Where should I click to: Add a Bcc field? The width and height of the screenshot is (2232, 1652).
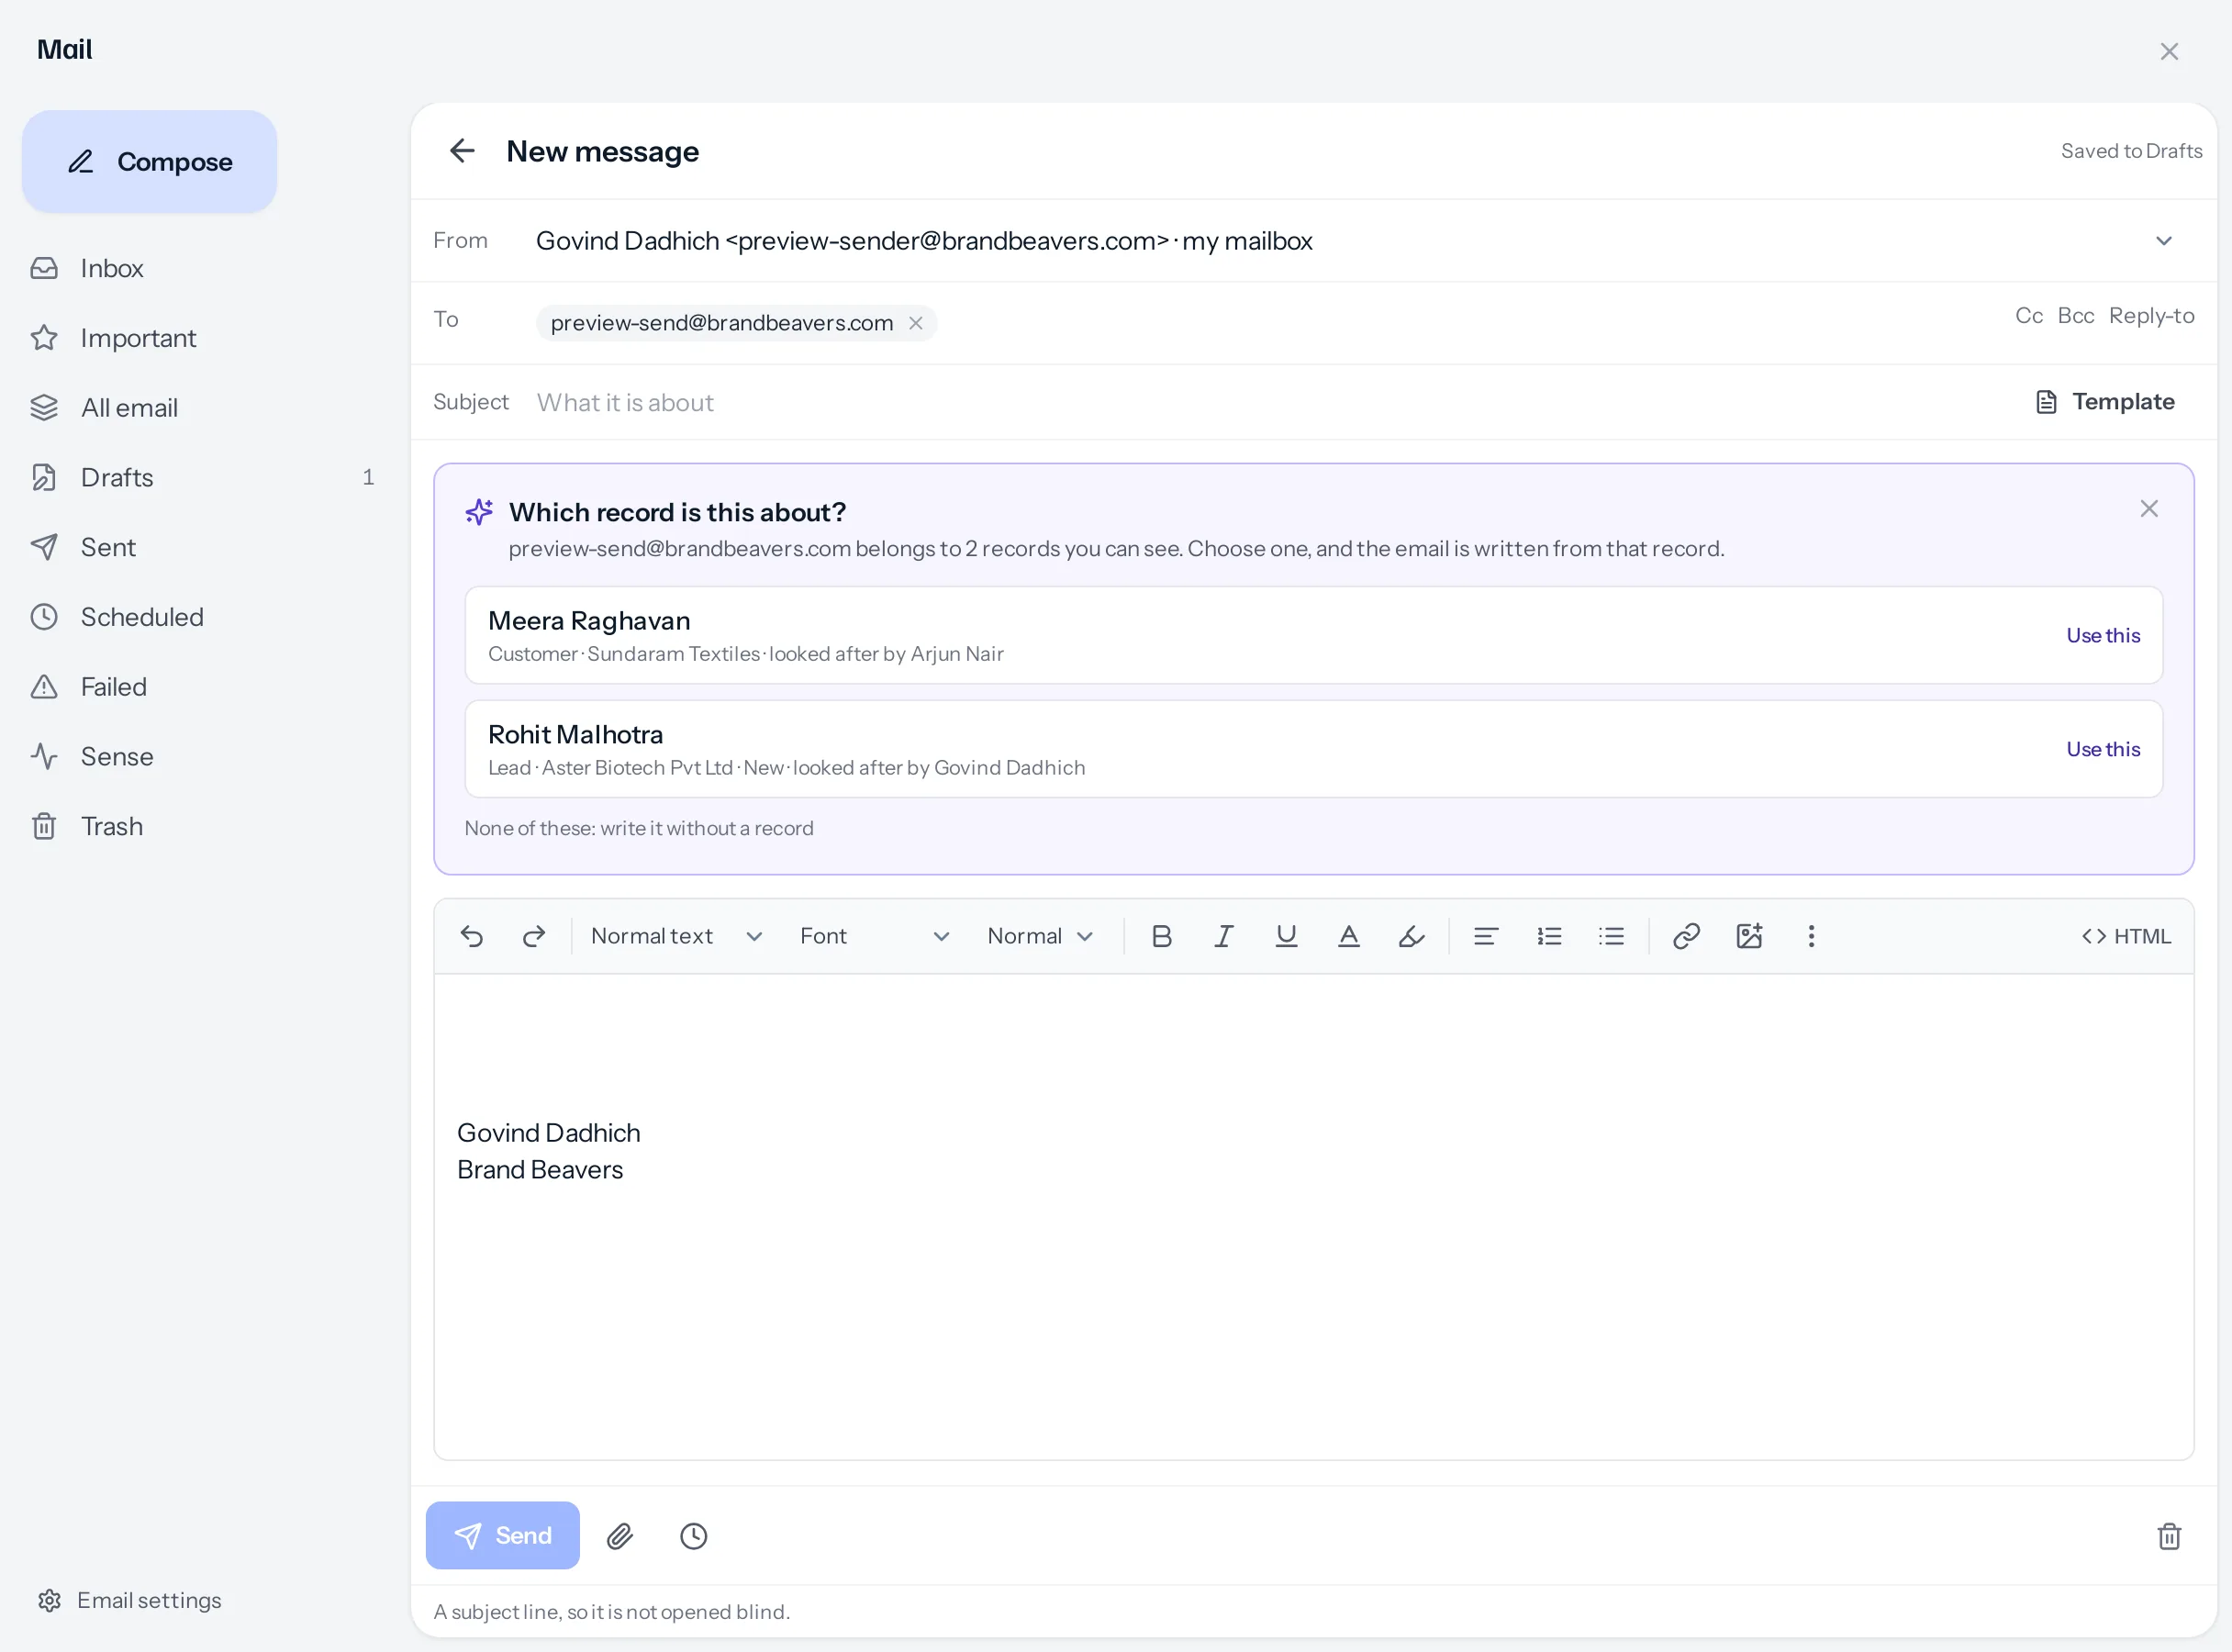pos(2076,316)
